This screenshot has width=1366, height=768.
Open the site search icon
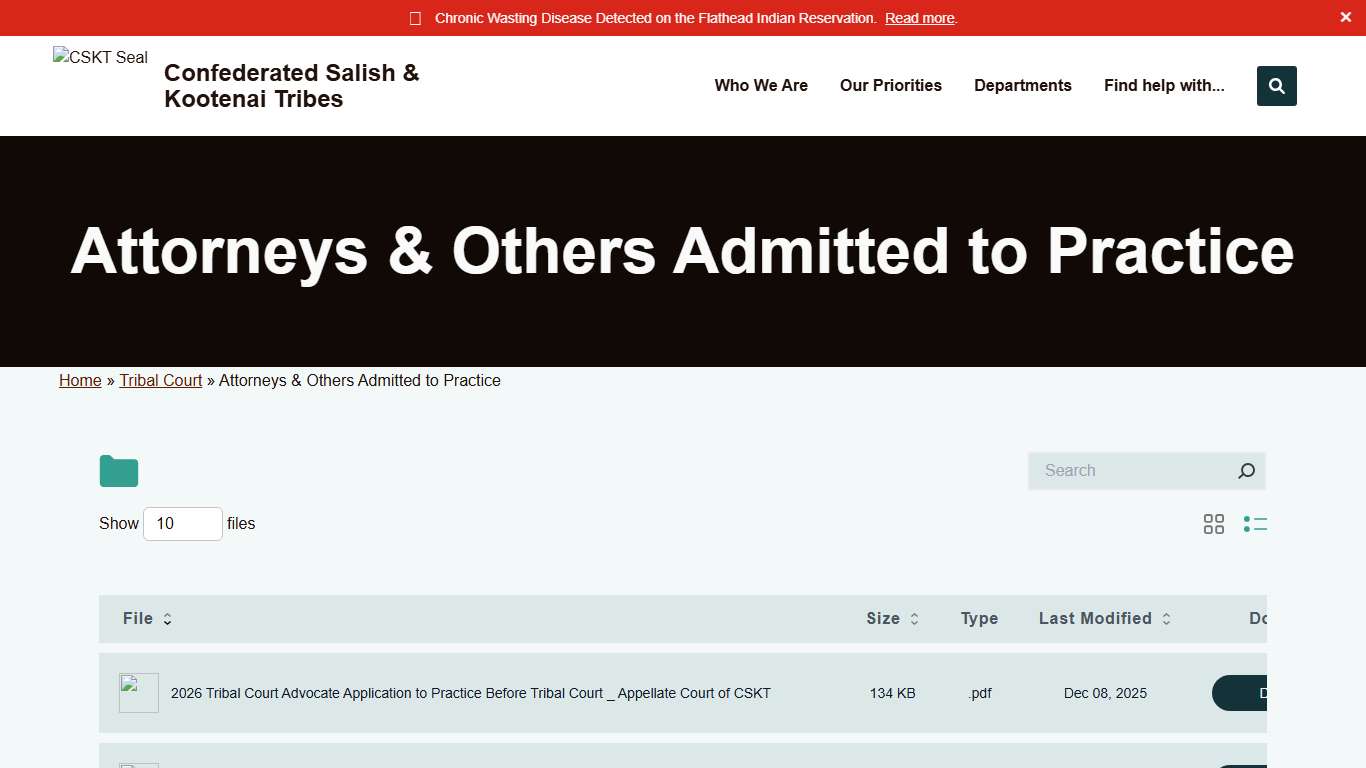pos(1276,86)
